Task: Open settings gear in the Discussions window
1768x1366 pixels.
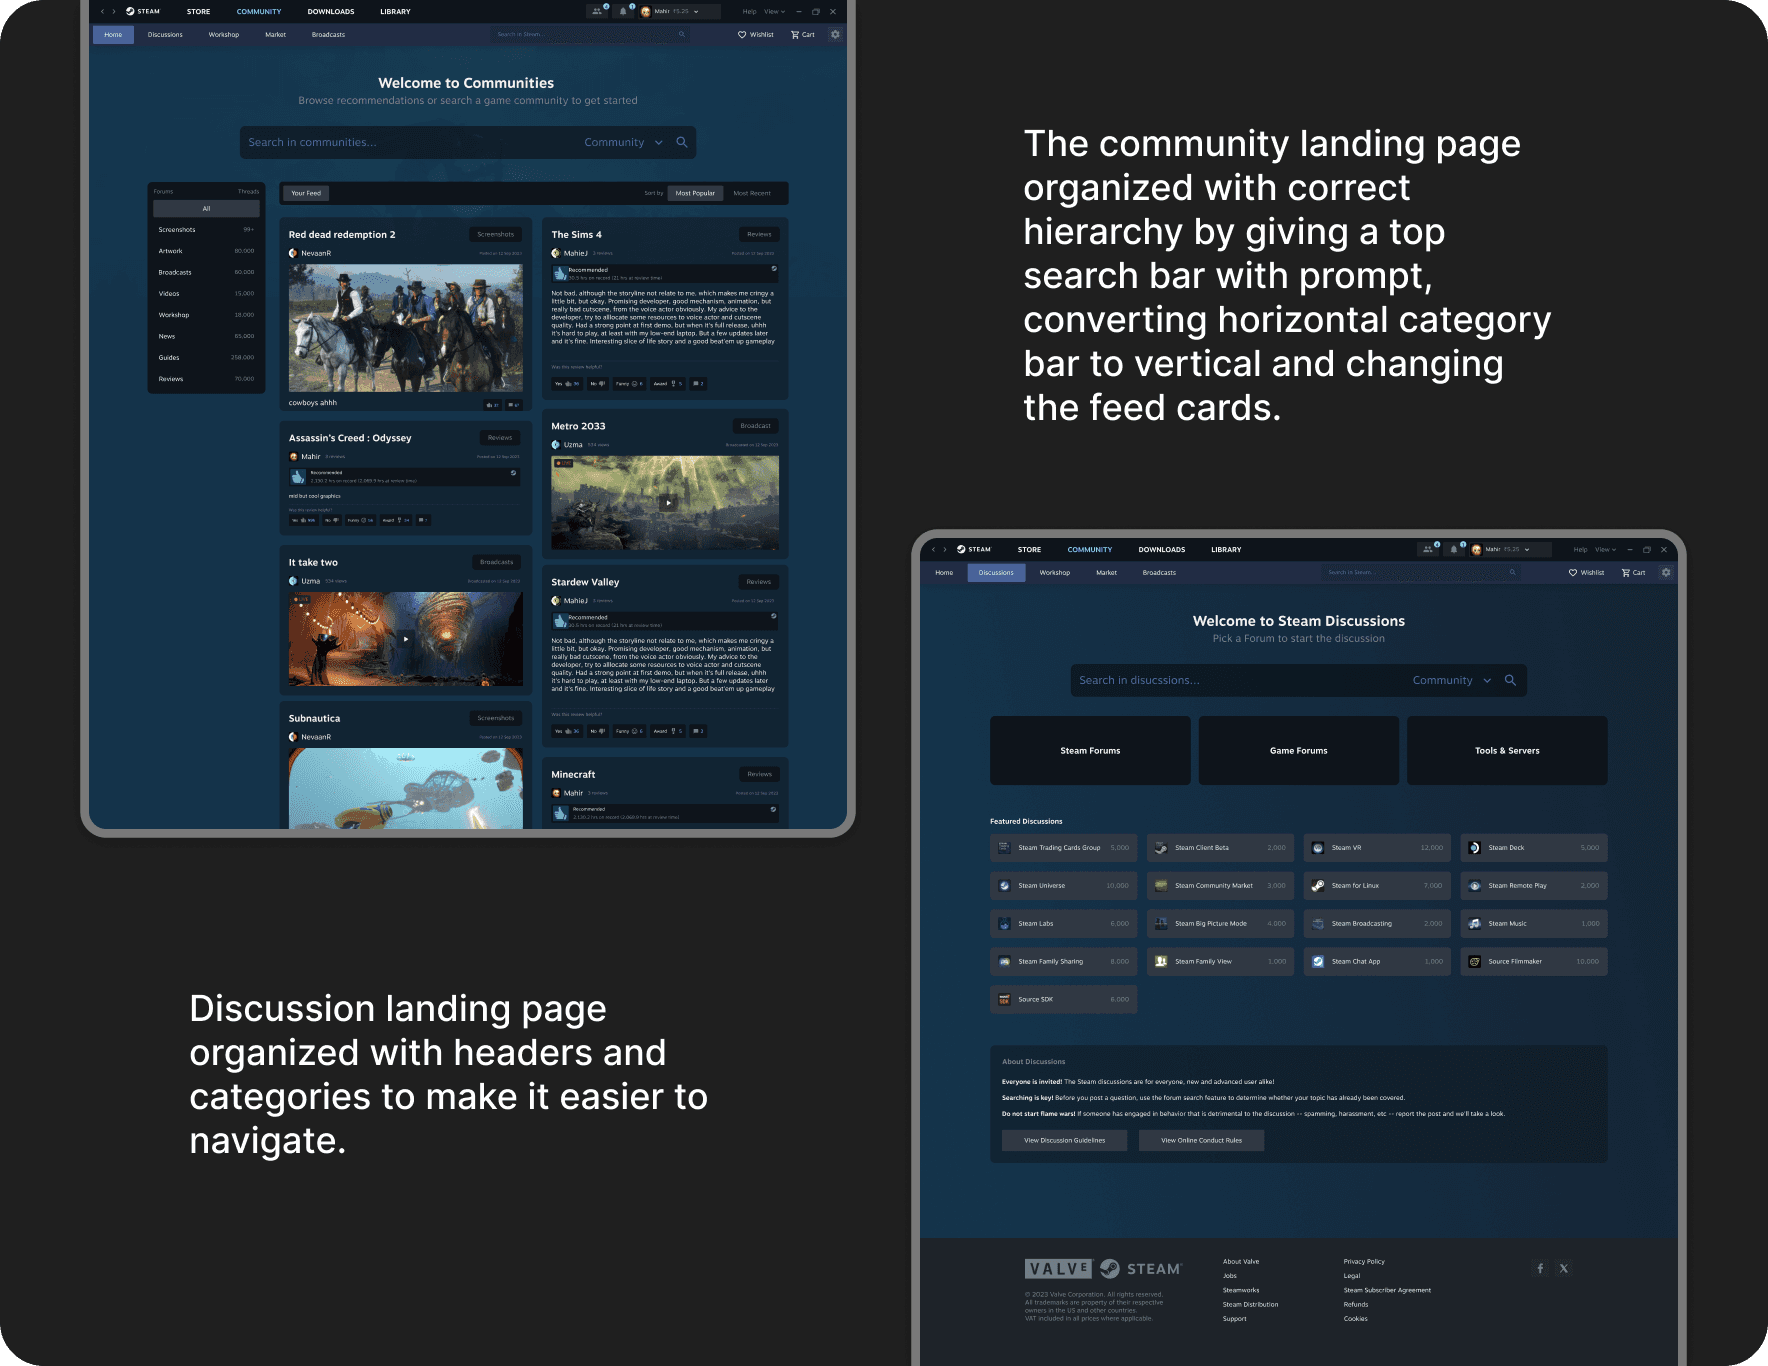Action: pyautogui.click(x=1666, y=573)
